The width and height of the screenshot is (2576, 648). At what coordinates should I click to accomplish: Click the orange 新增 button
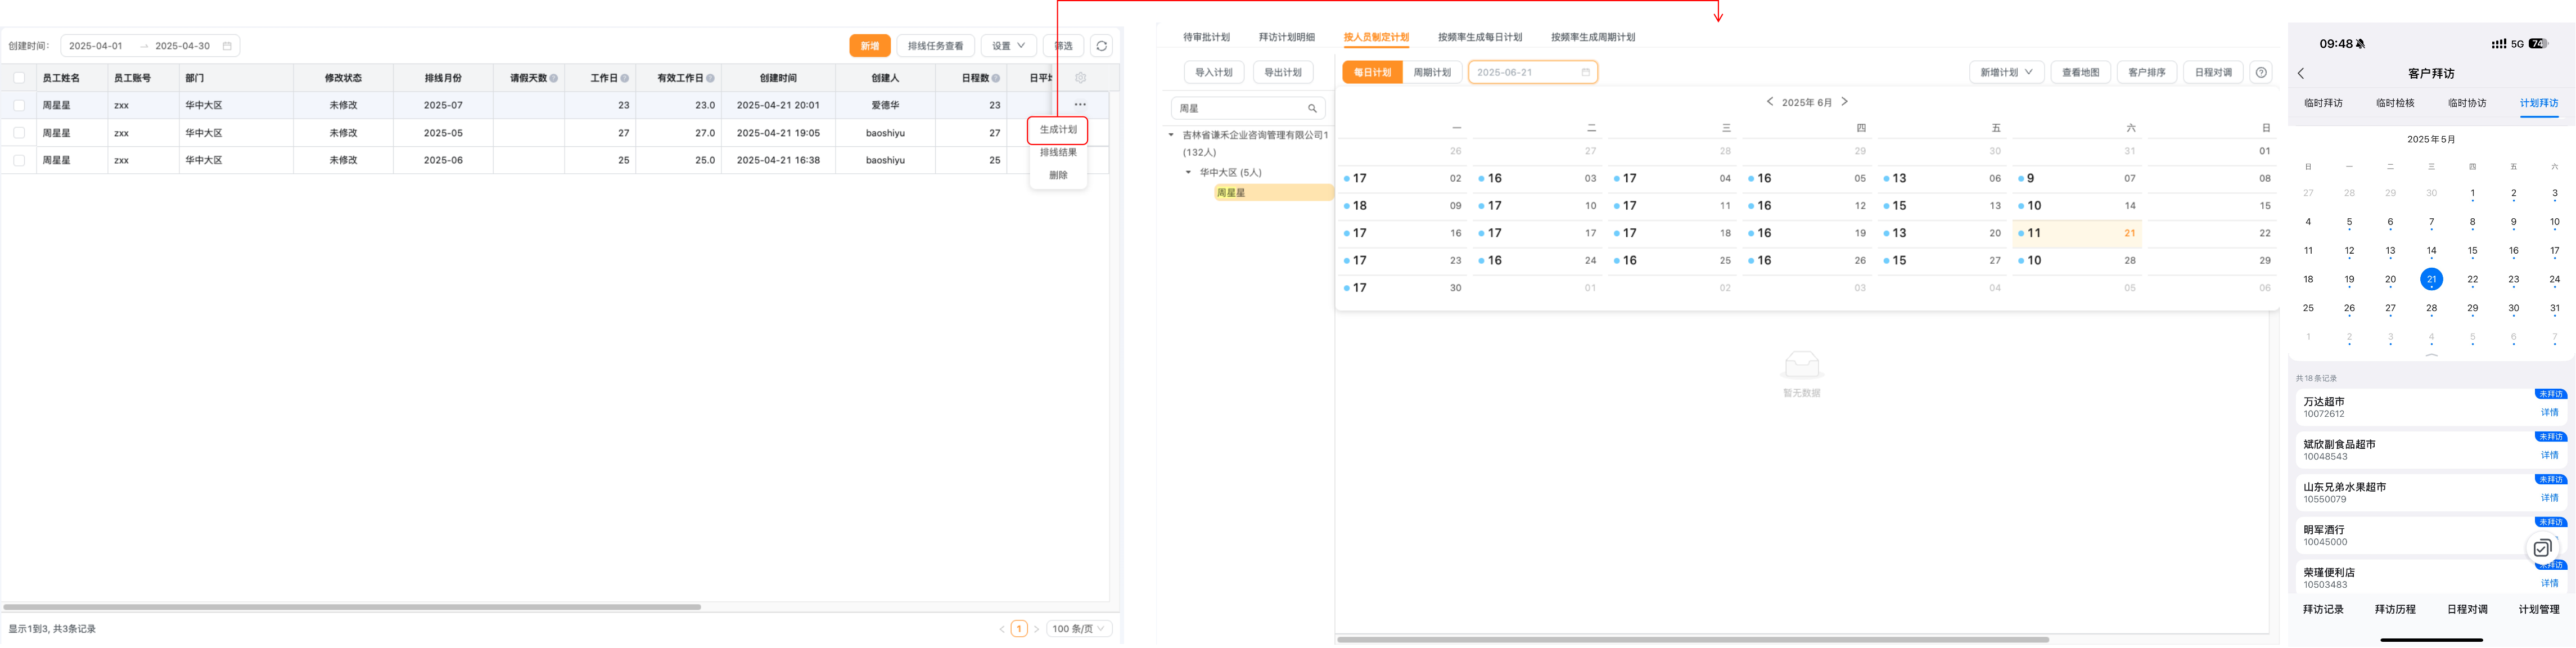coord(870,46)
